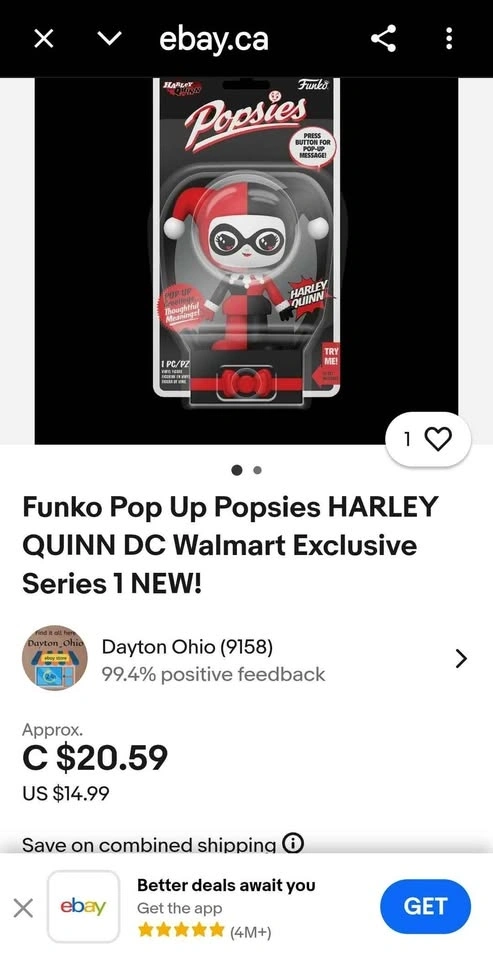Open Dayton Ohio (9158) seller profile
The height and width of the screenshot is (960, 493).
click(x=187, y=647)
